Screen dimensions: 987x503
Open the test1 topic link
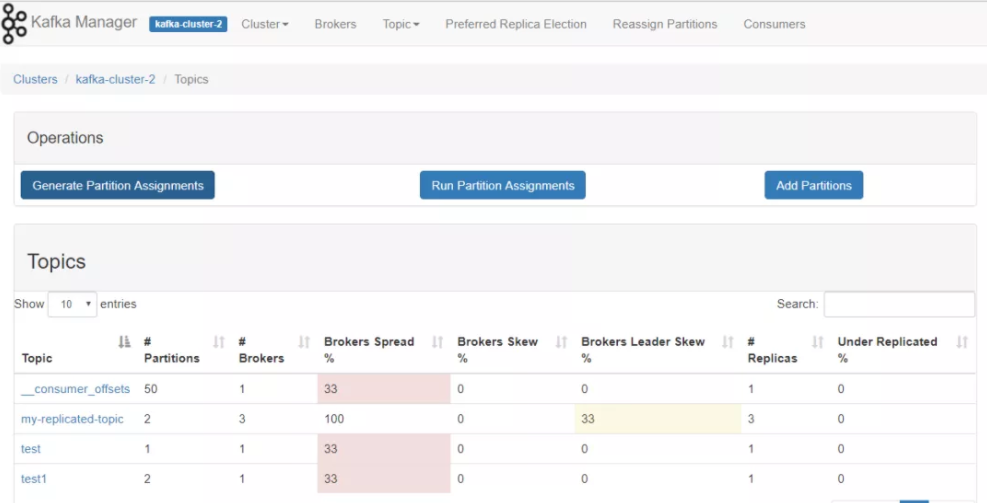click(34, 479)
